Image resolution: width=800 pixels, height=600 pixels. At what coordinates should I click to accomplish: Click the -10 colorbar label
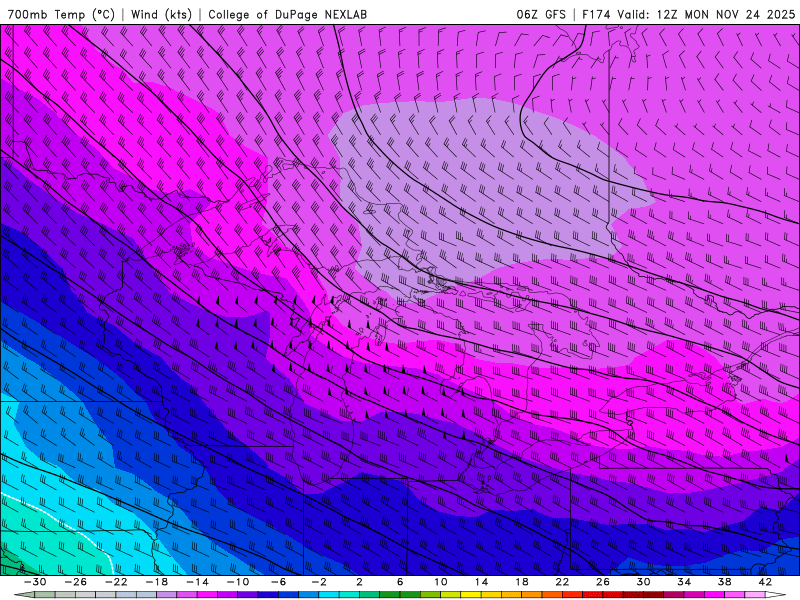238,582
